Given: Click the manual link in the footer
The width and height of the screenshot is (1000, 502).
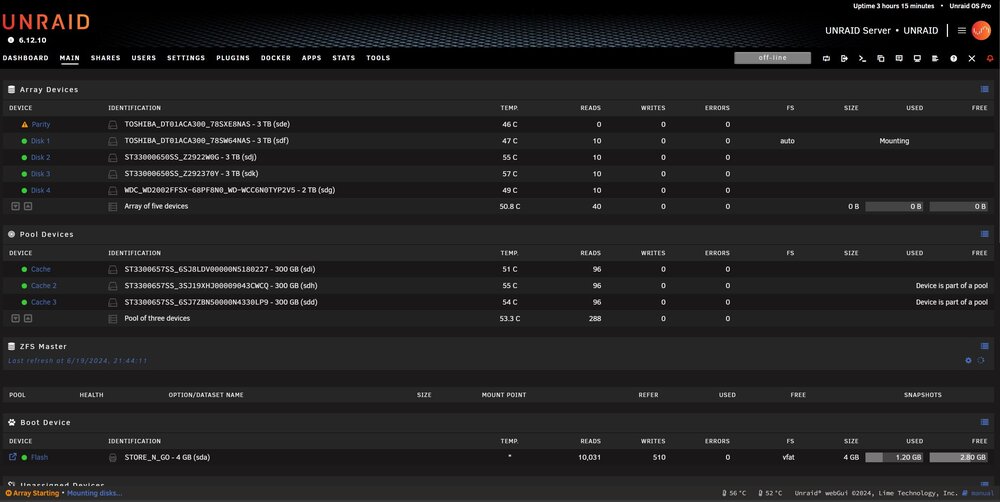Looking at the screenshot, I should (x=983, y=493).
